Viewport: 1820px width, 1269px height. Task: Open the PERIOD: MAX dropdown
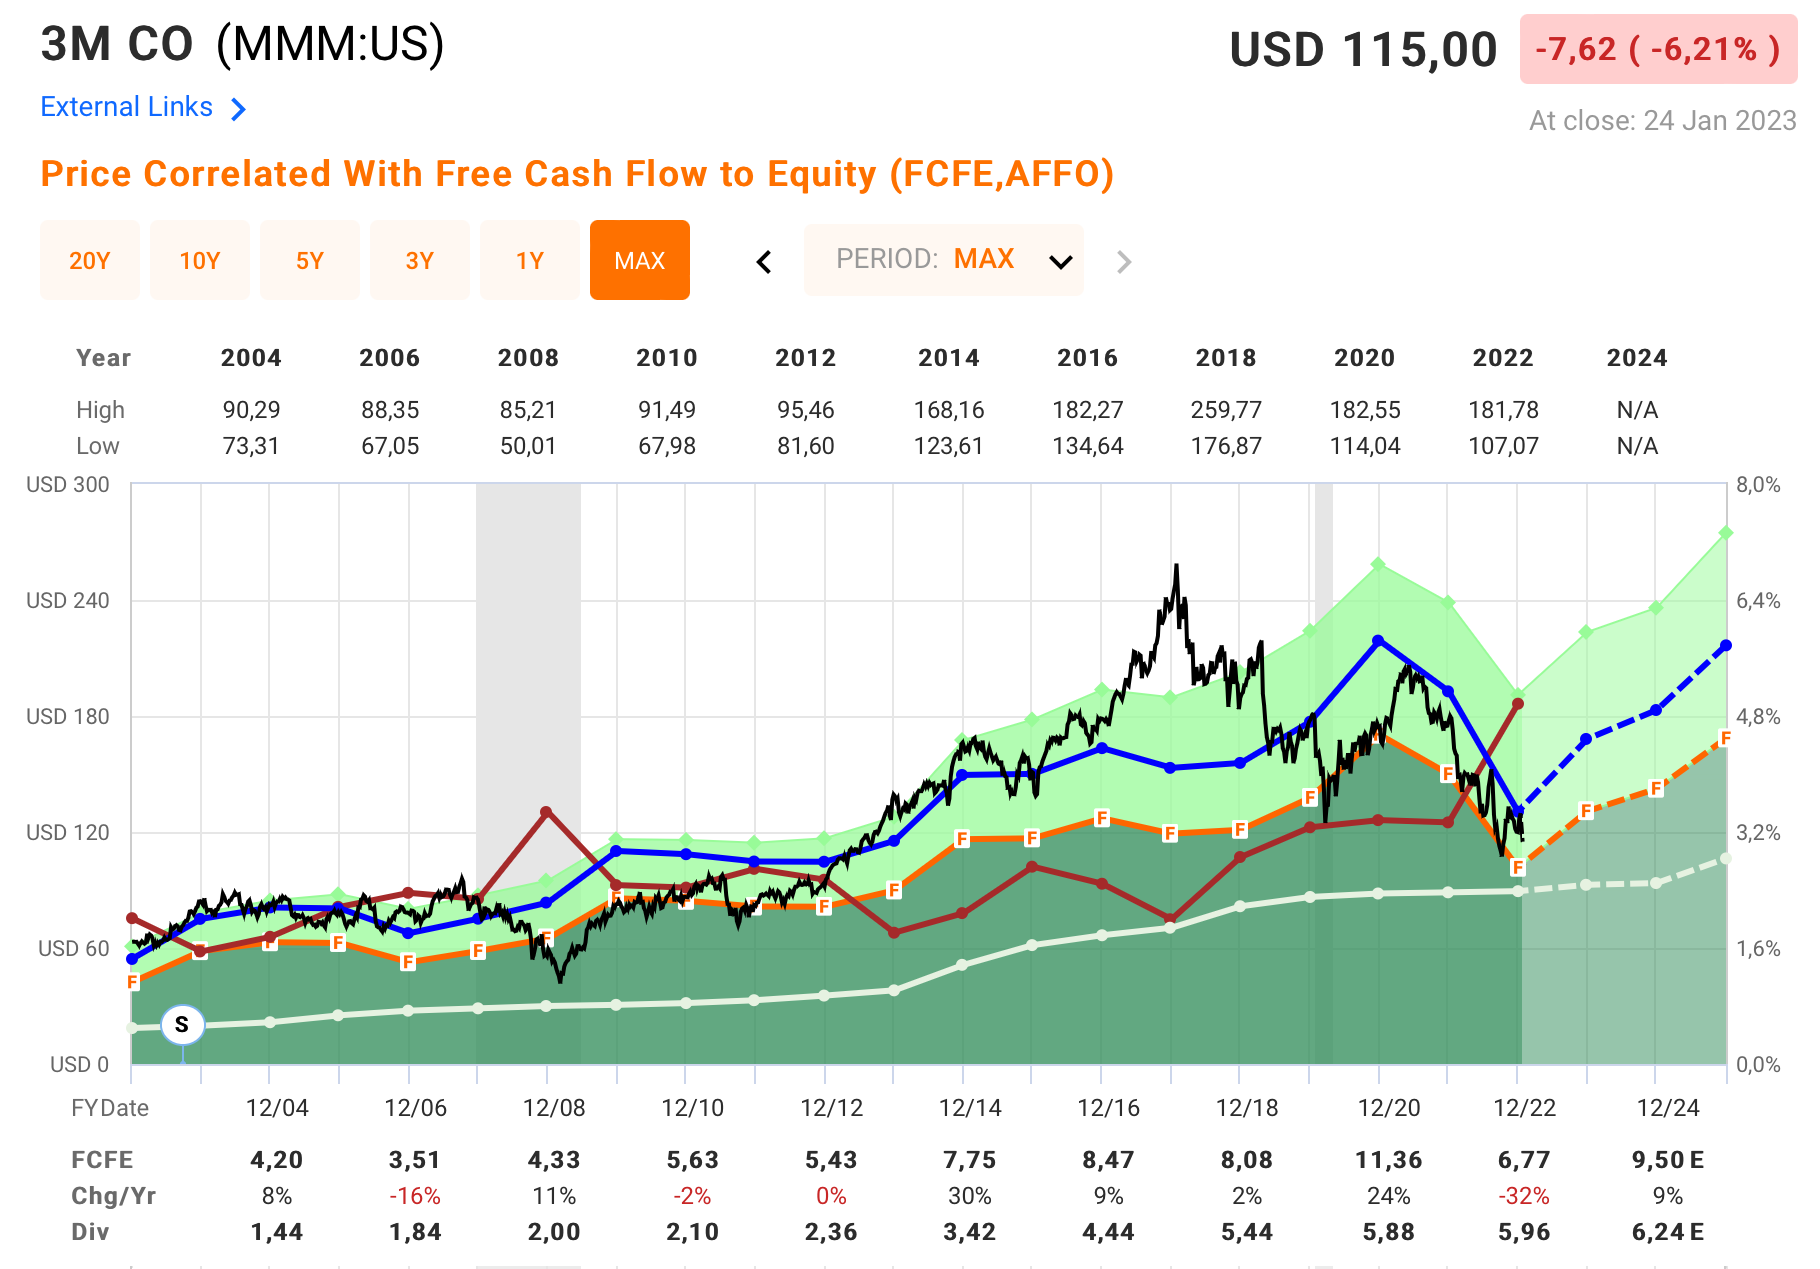[x=944, y=260]
